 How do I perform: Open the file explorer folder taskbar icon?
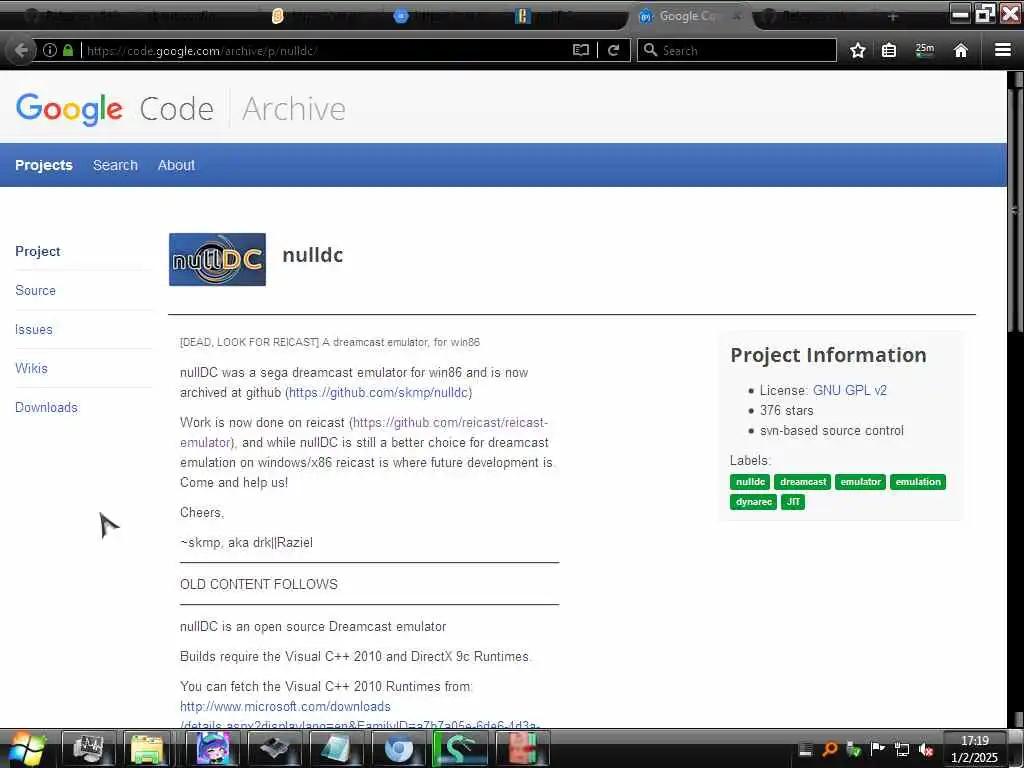(147, 749)
